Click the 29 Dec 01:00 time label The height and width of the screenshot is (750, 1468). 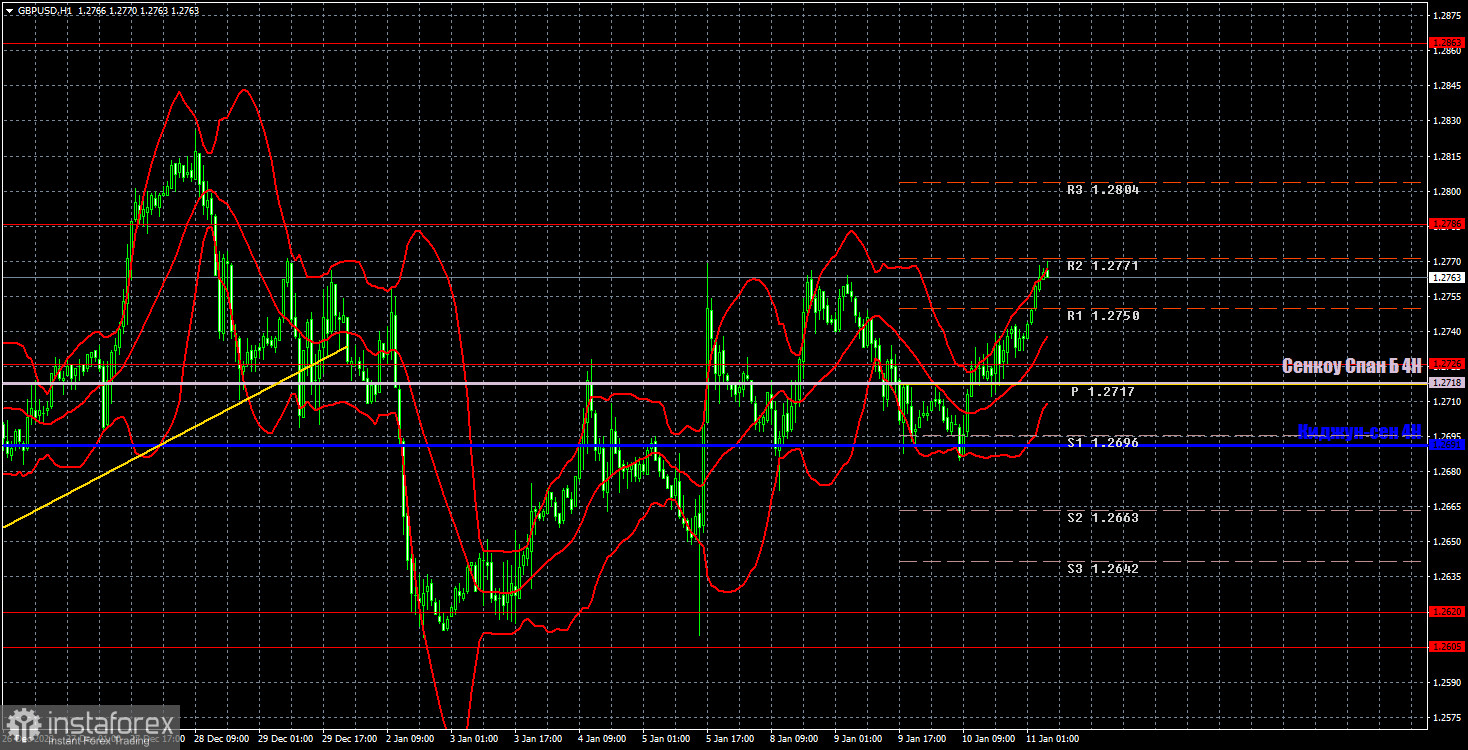[283, 740]
